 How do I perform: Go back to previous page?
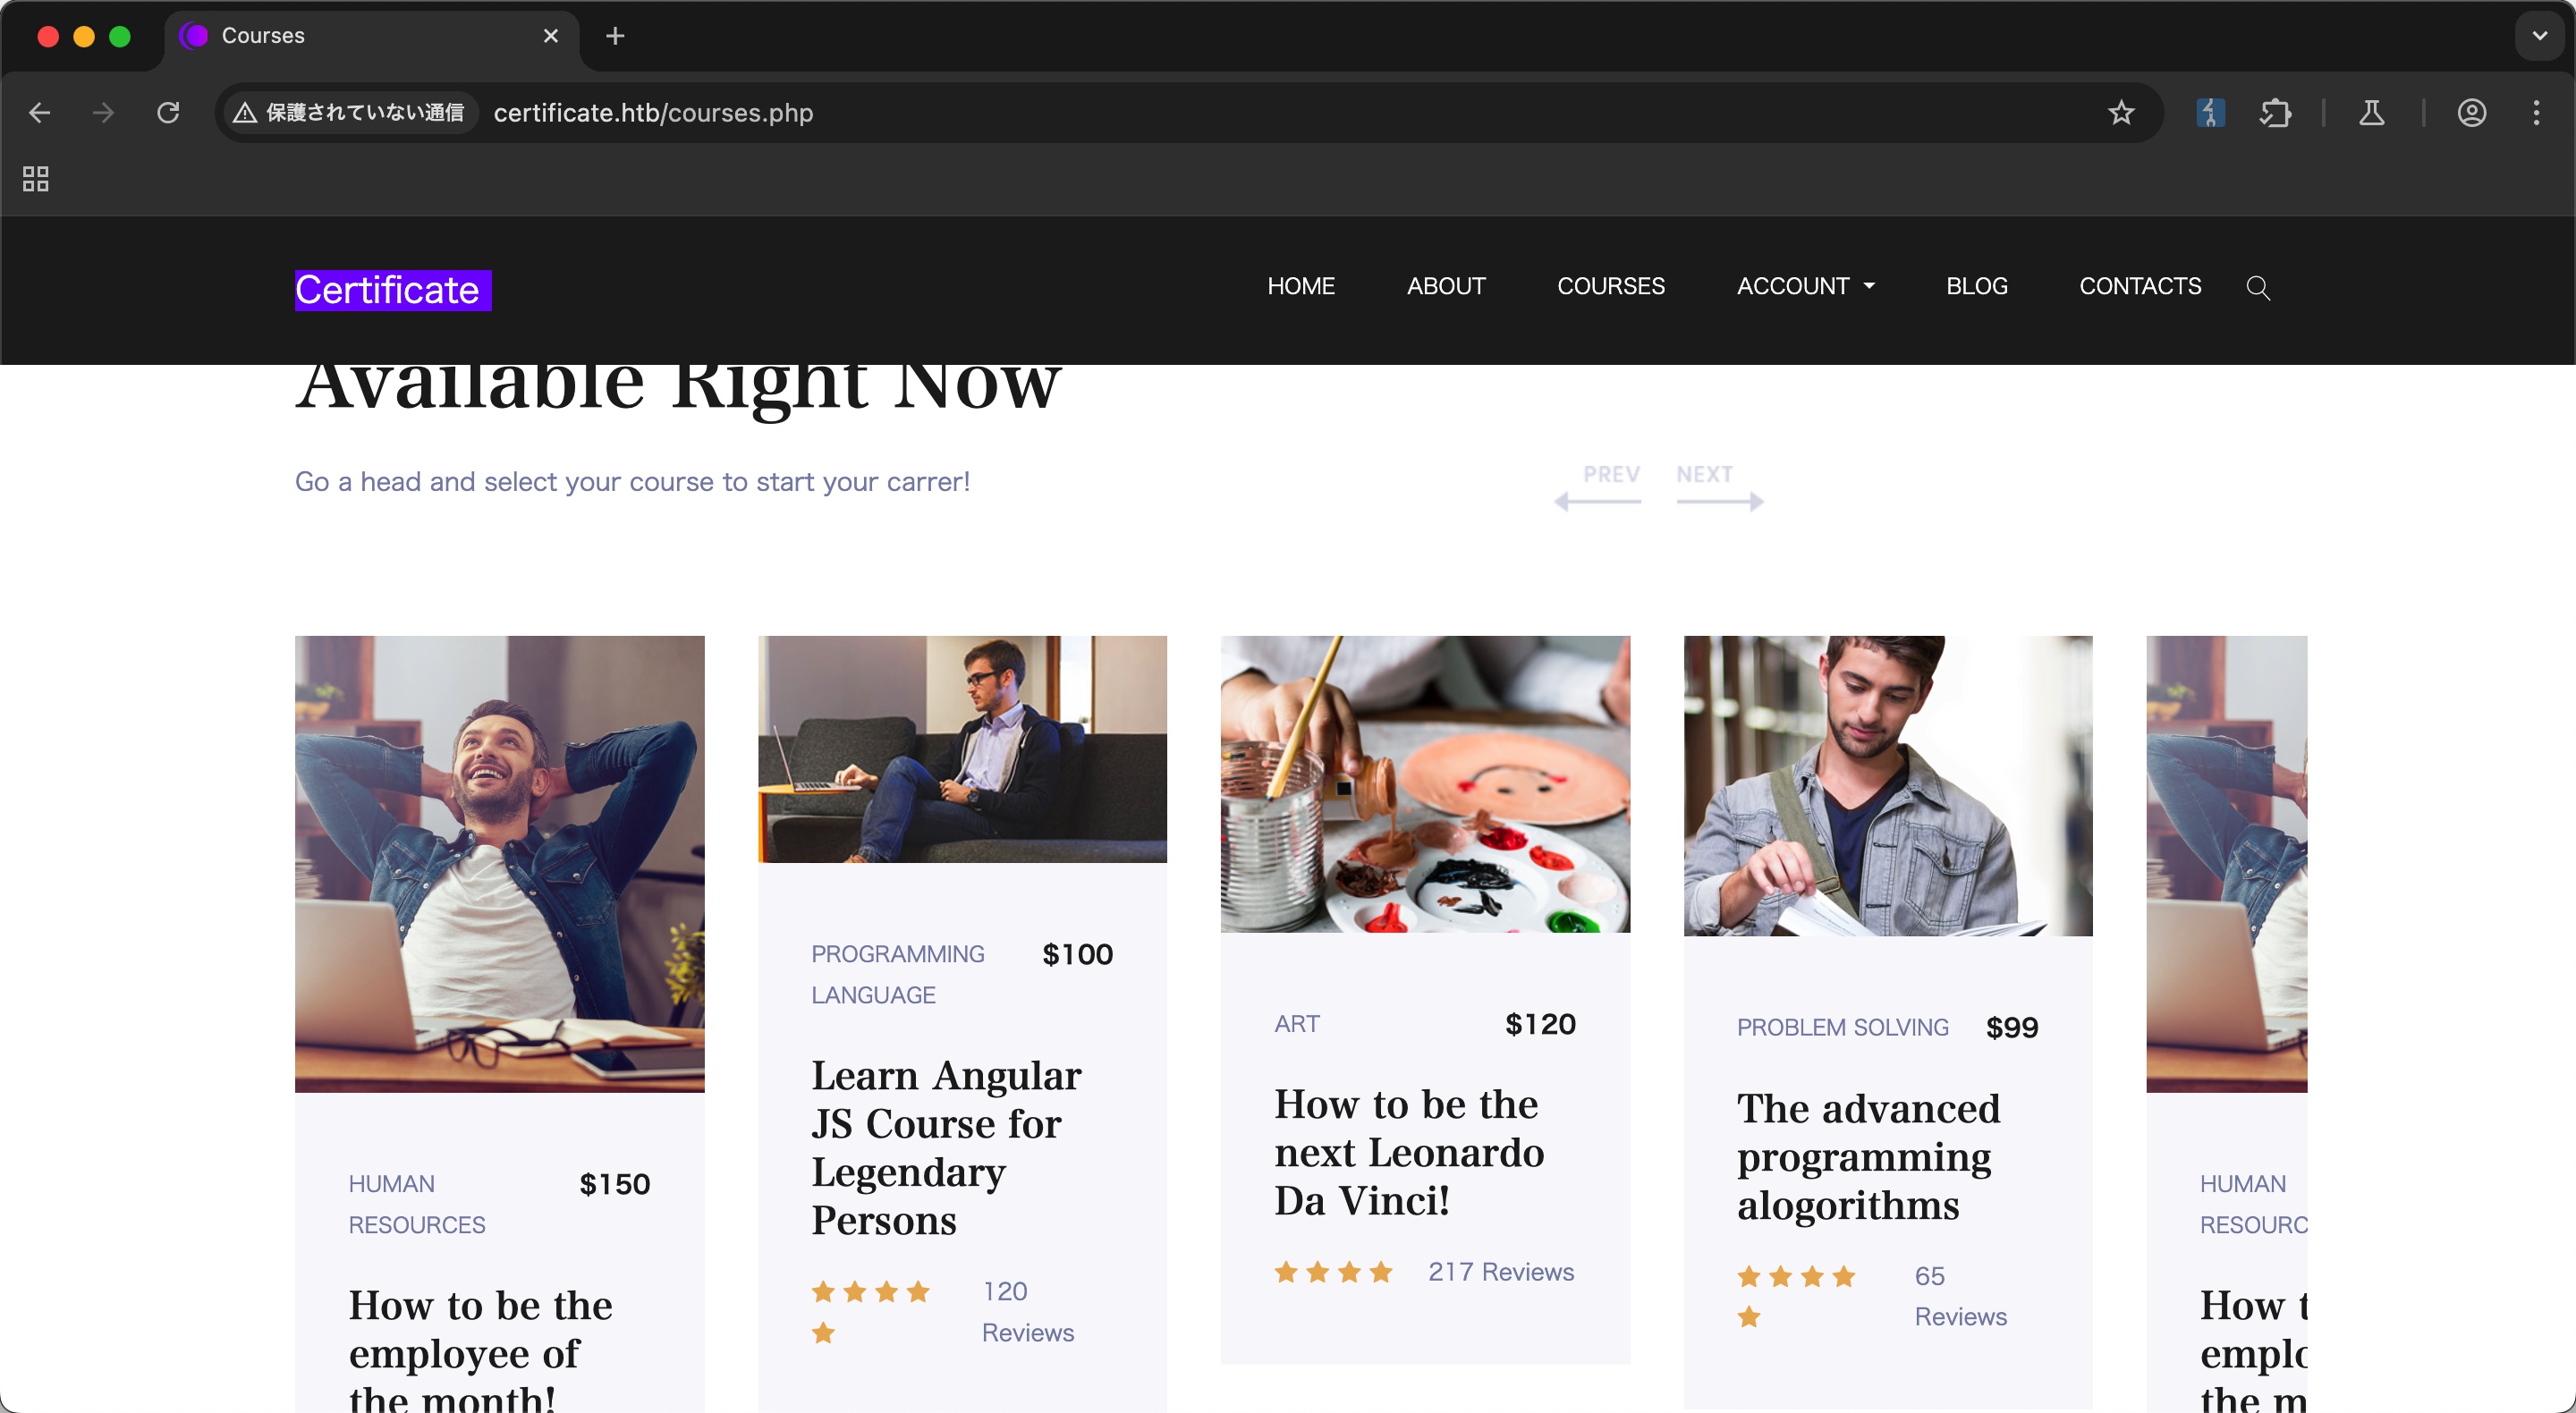(x=40, y=113)
